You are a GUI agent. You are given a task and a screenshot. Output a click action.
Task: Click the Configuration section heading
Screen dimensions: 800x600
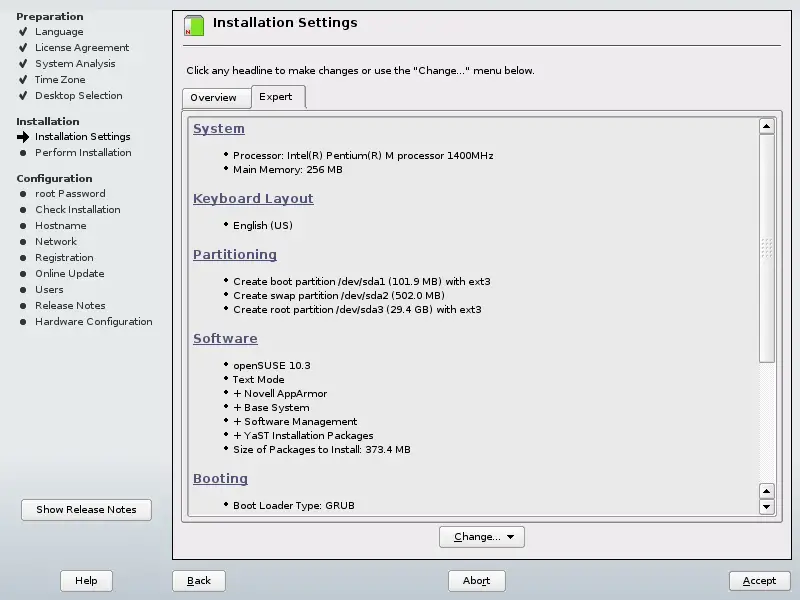pyautogui.click(x=54, y=179)
